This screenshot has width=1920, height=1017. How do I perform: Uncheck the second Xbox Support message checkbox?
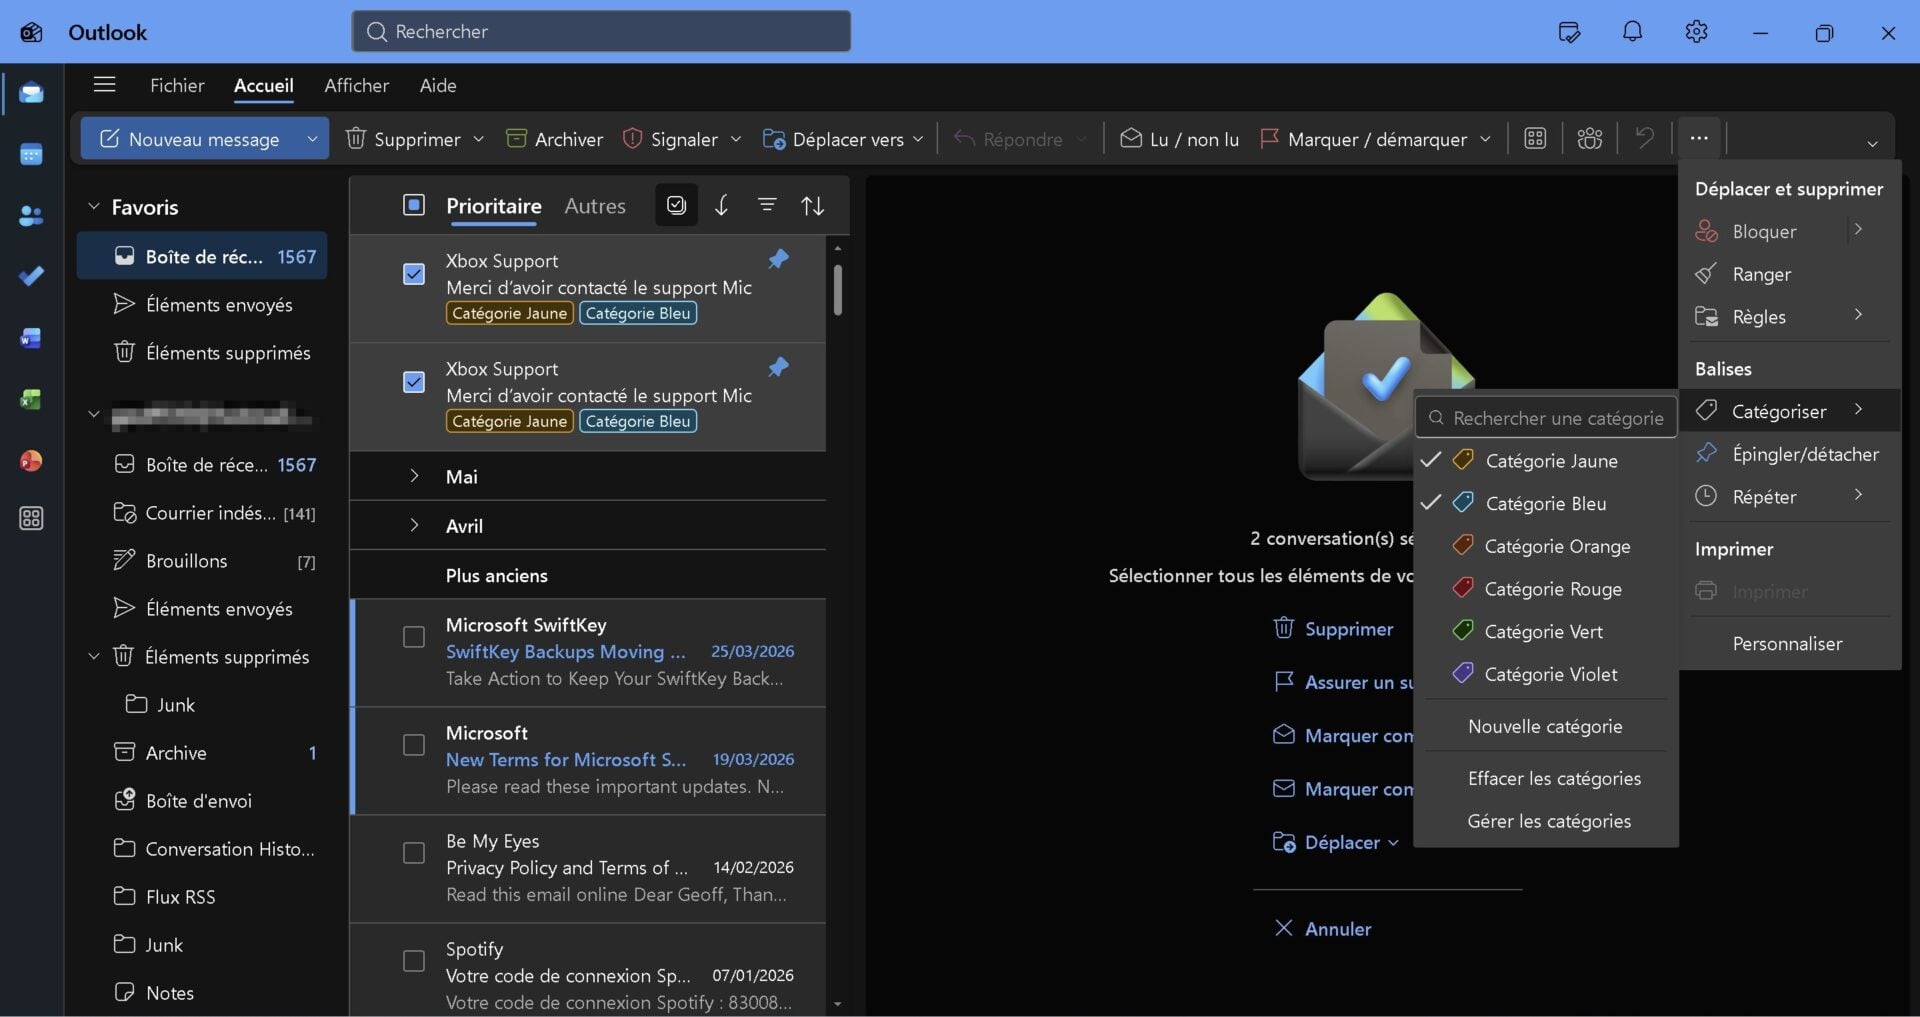(x=413, y=382)
